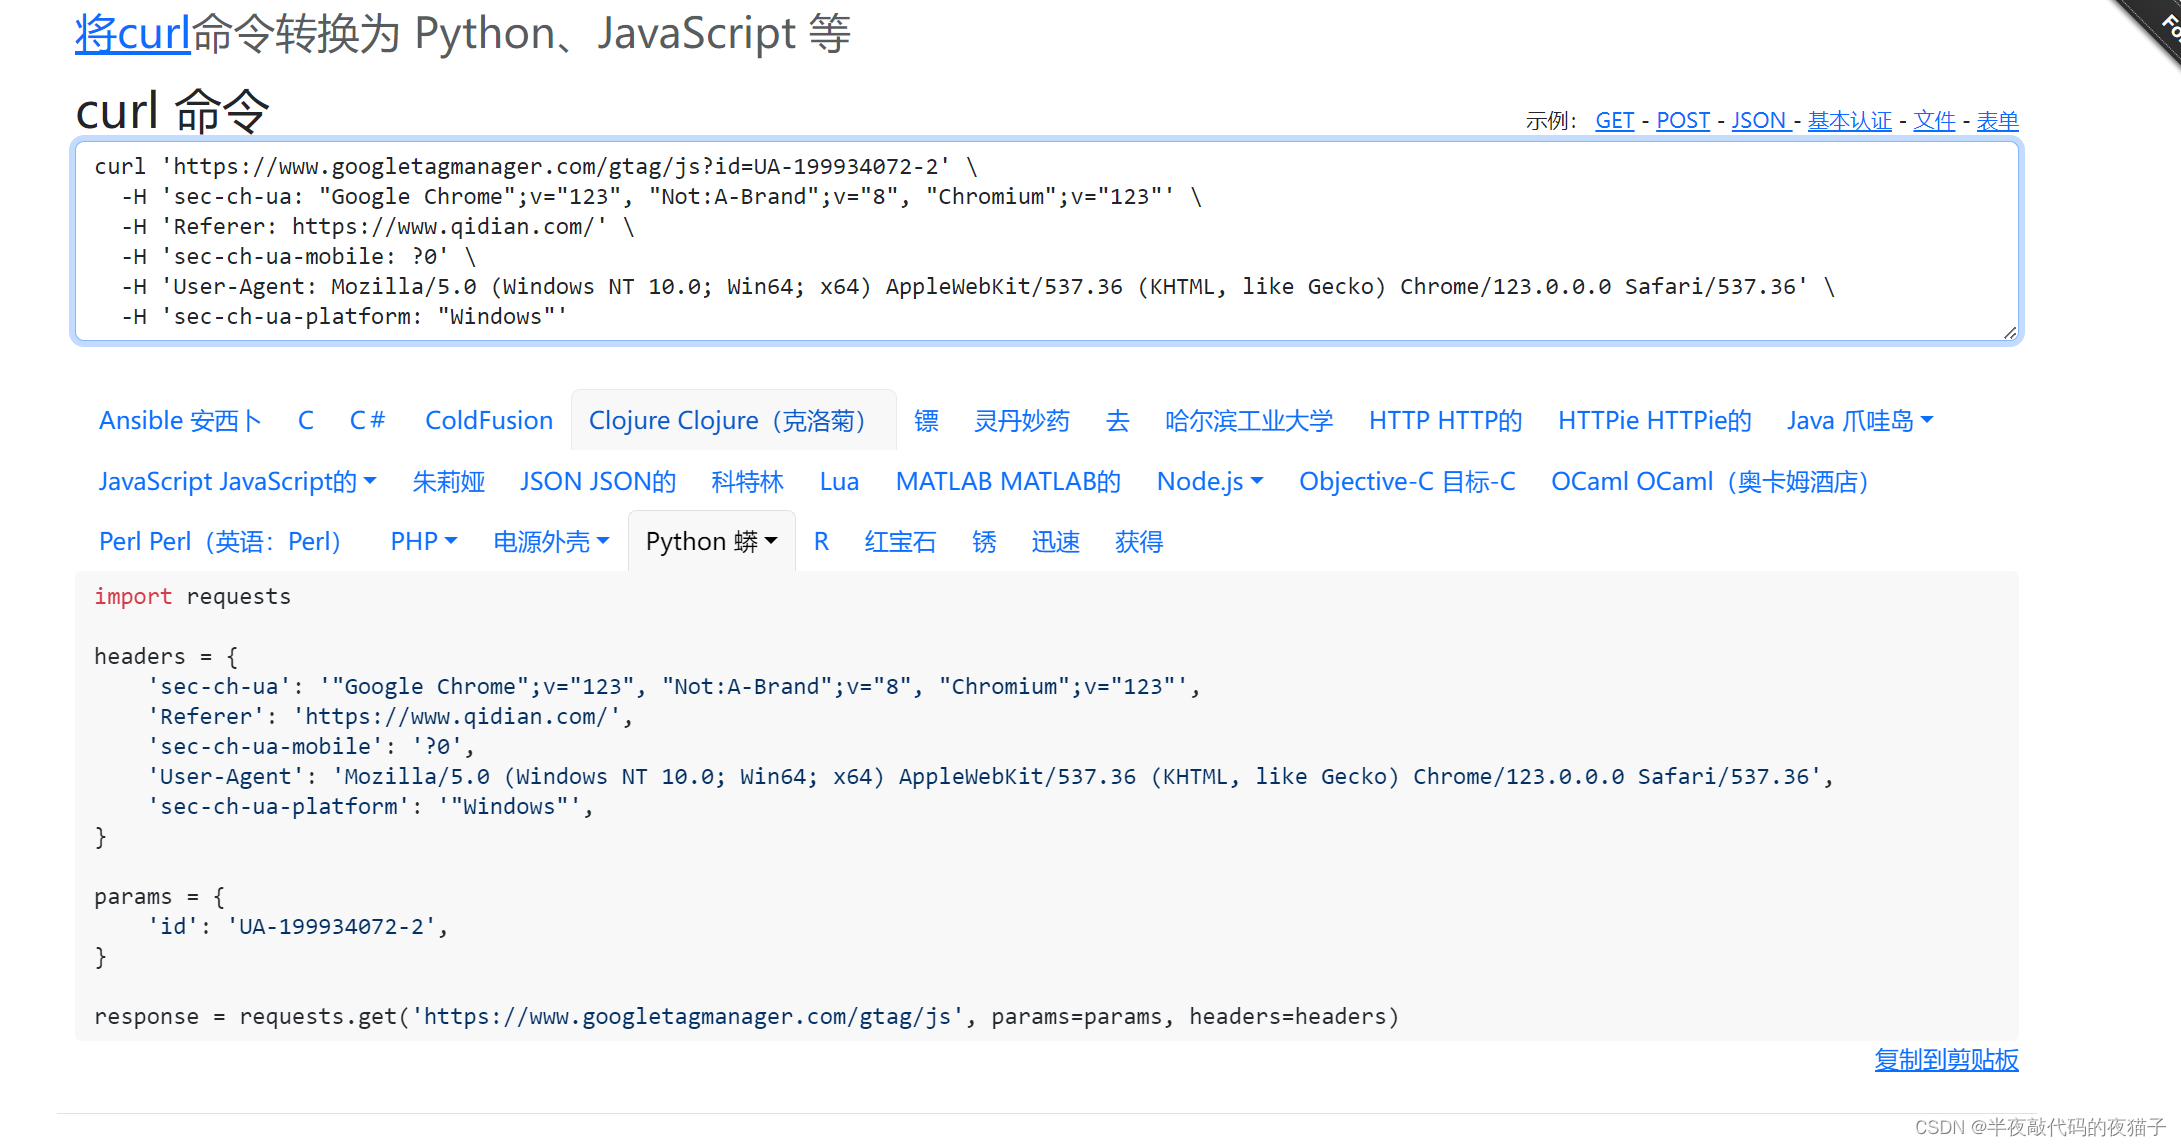Click the 'import requests' code line
Screen dimensions: 2181x1146
[193, 597]
